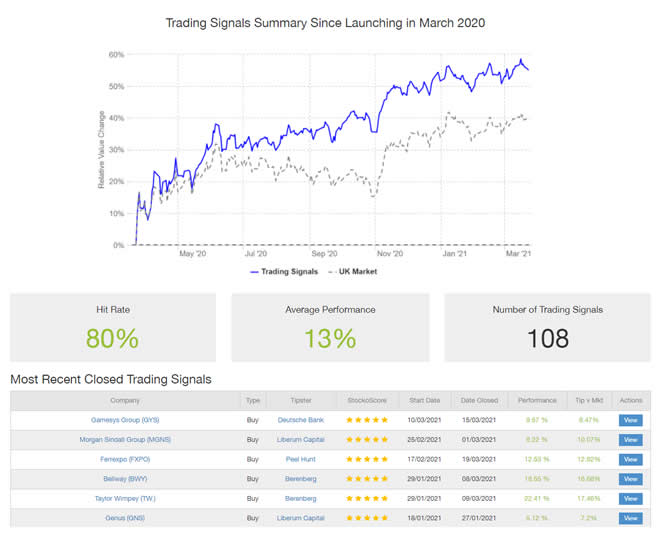660x540 pixels.
Task: Click the Hit Rate 80% card
Action: [x=112, y=327]
